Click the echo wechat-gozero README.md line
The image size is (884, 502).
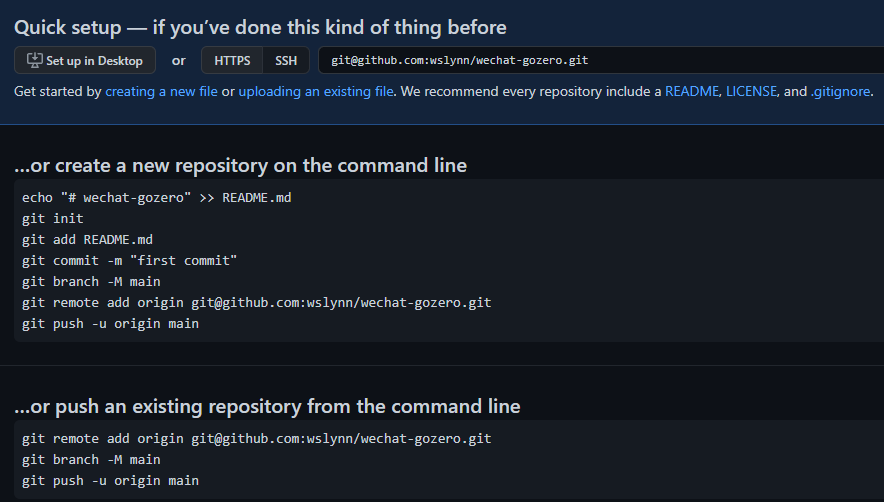pyautogui.click(x=156, y=198)
